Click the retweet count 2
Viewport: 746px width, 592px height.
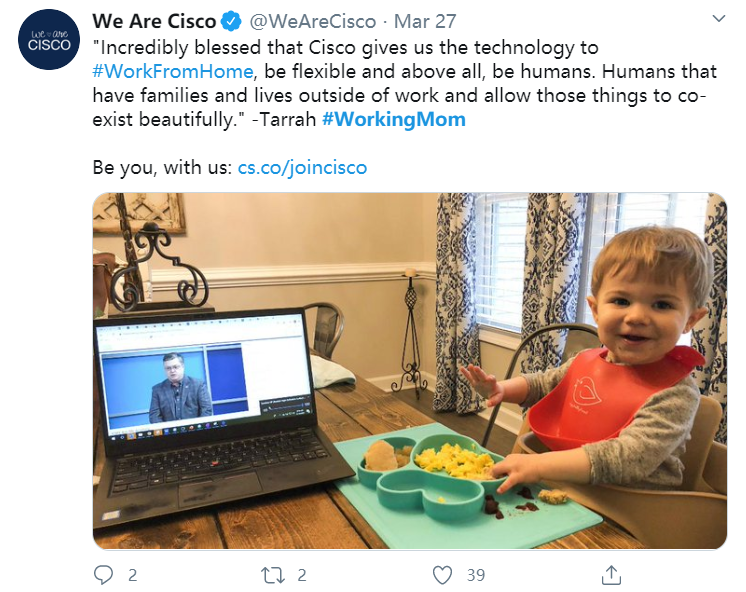coord(302,575)
